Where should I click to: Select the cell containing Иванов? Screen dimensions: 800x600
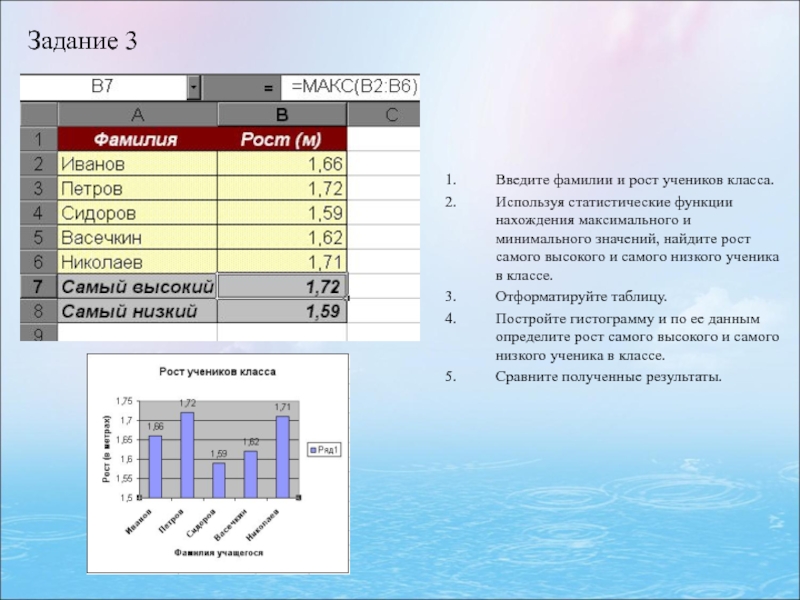(138, 163)
